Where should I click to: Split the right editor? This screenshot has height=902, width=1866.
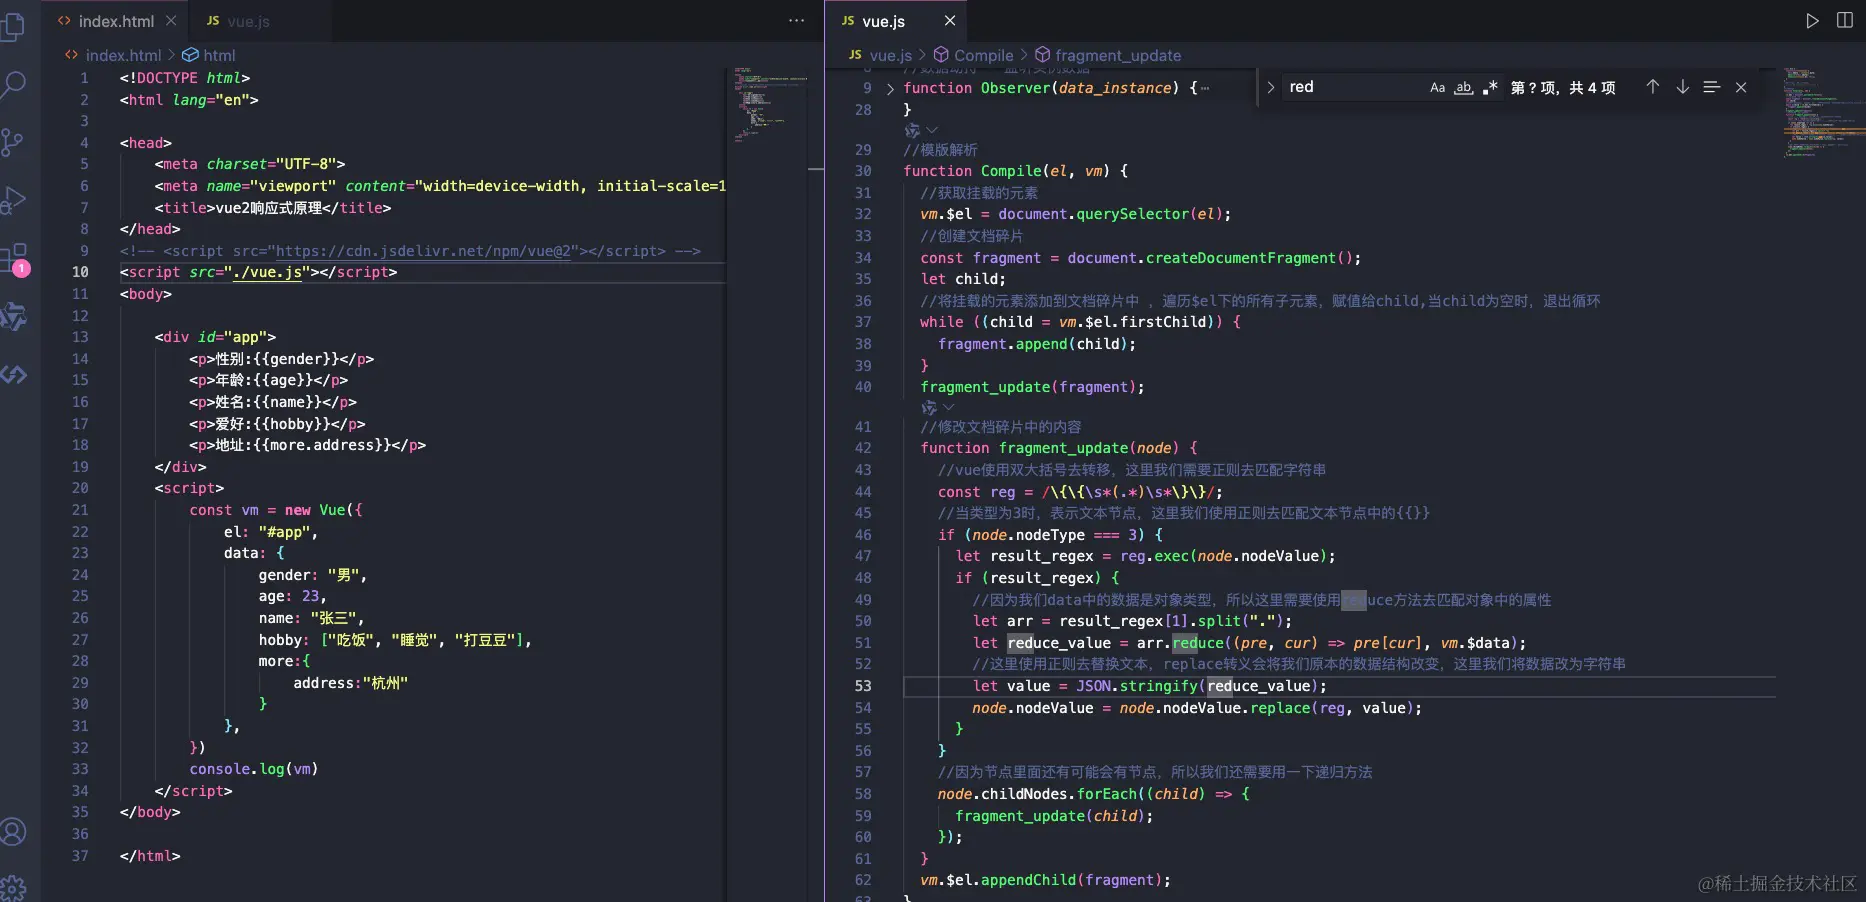(1845, 21)
